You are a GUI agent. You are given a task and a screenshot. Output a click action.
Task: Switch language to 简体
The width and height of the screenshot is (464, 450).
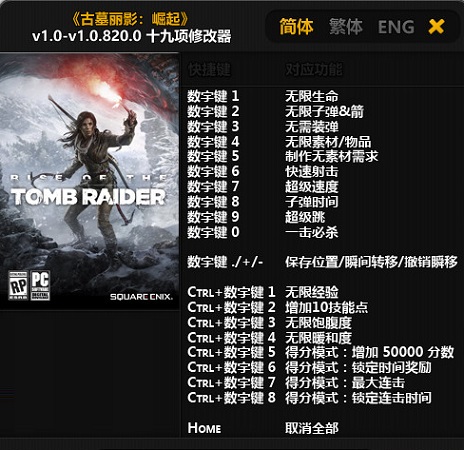[x=296, y=27]
